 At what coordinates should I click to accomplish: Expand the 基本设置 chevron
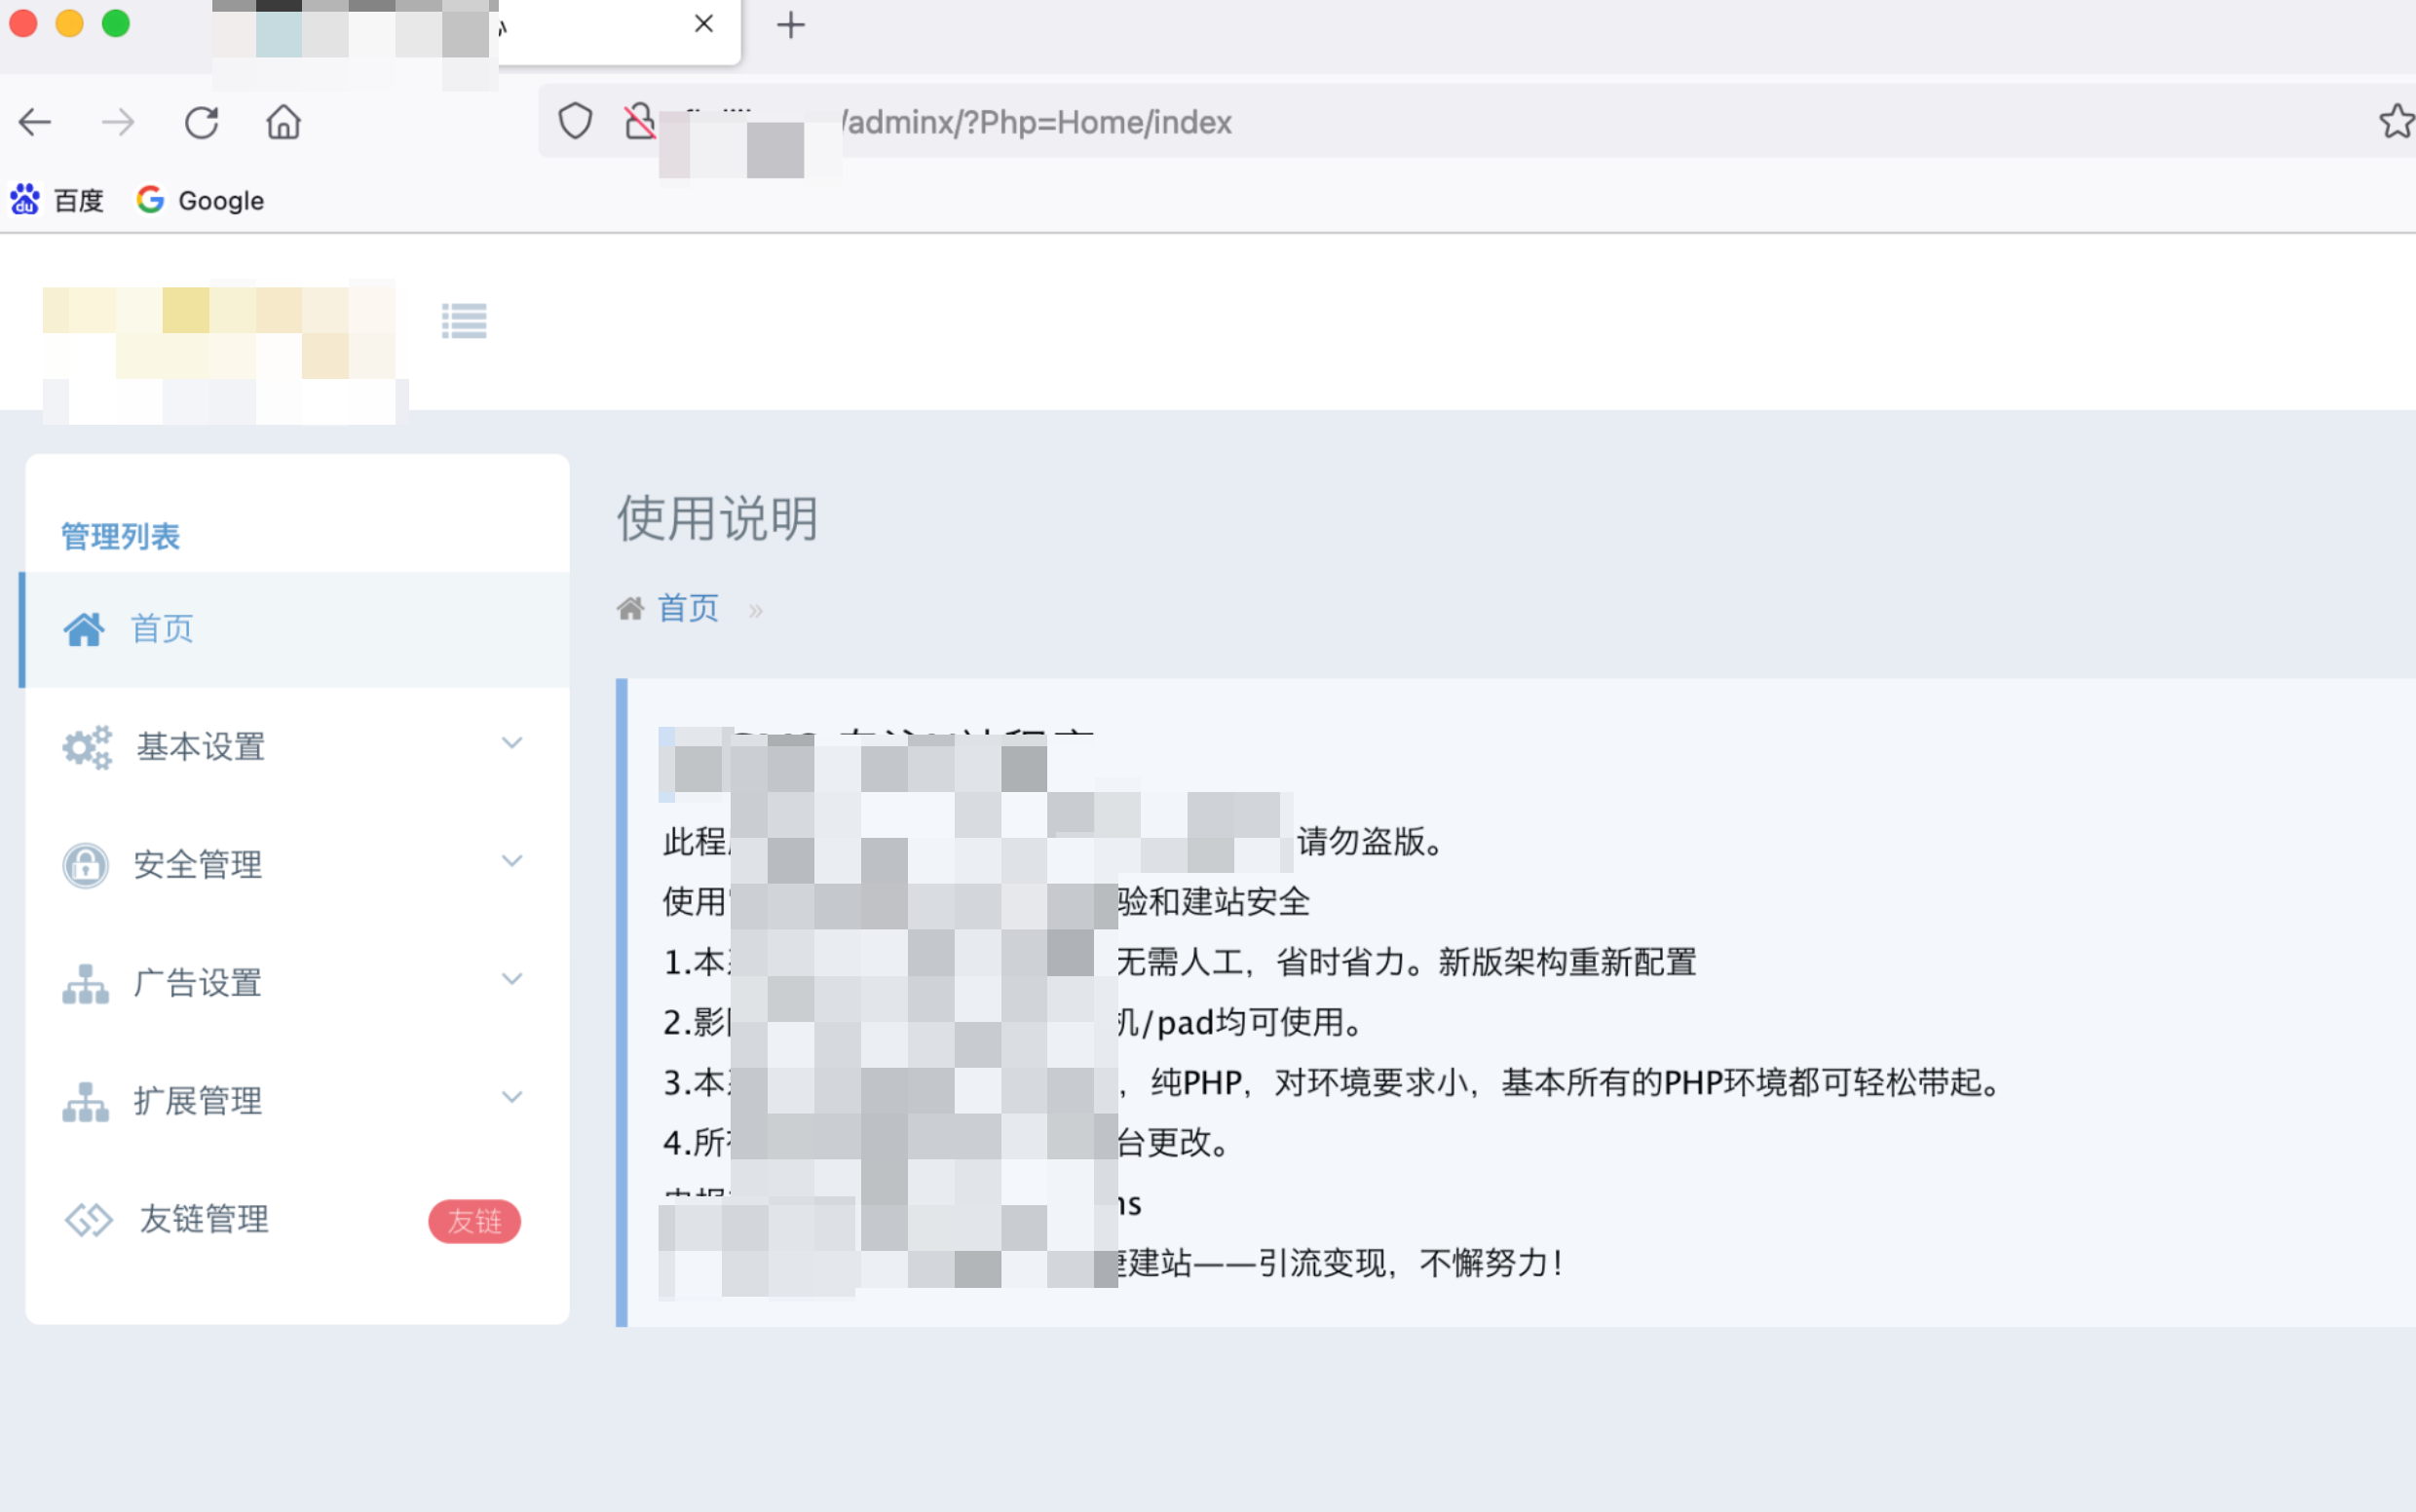pos(512,743)
